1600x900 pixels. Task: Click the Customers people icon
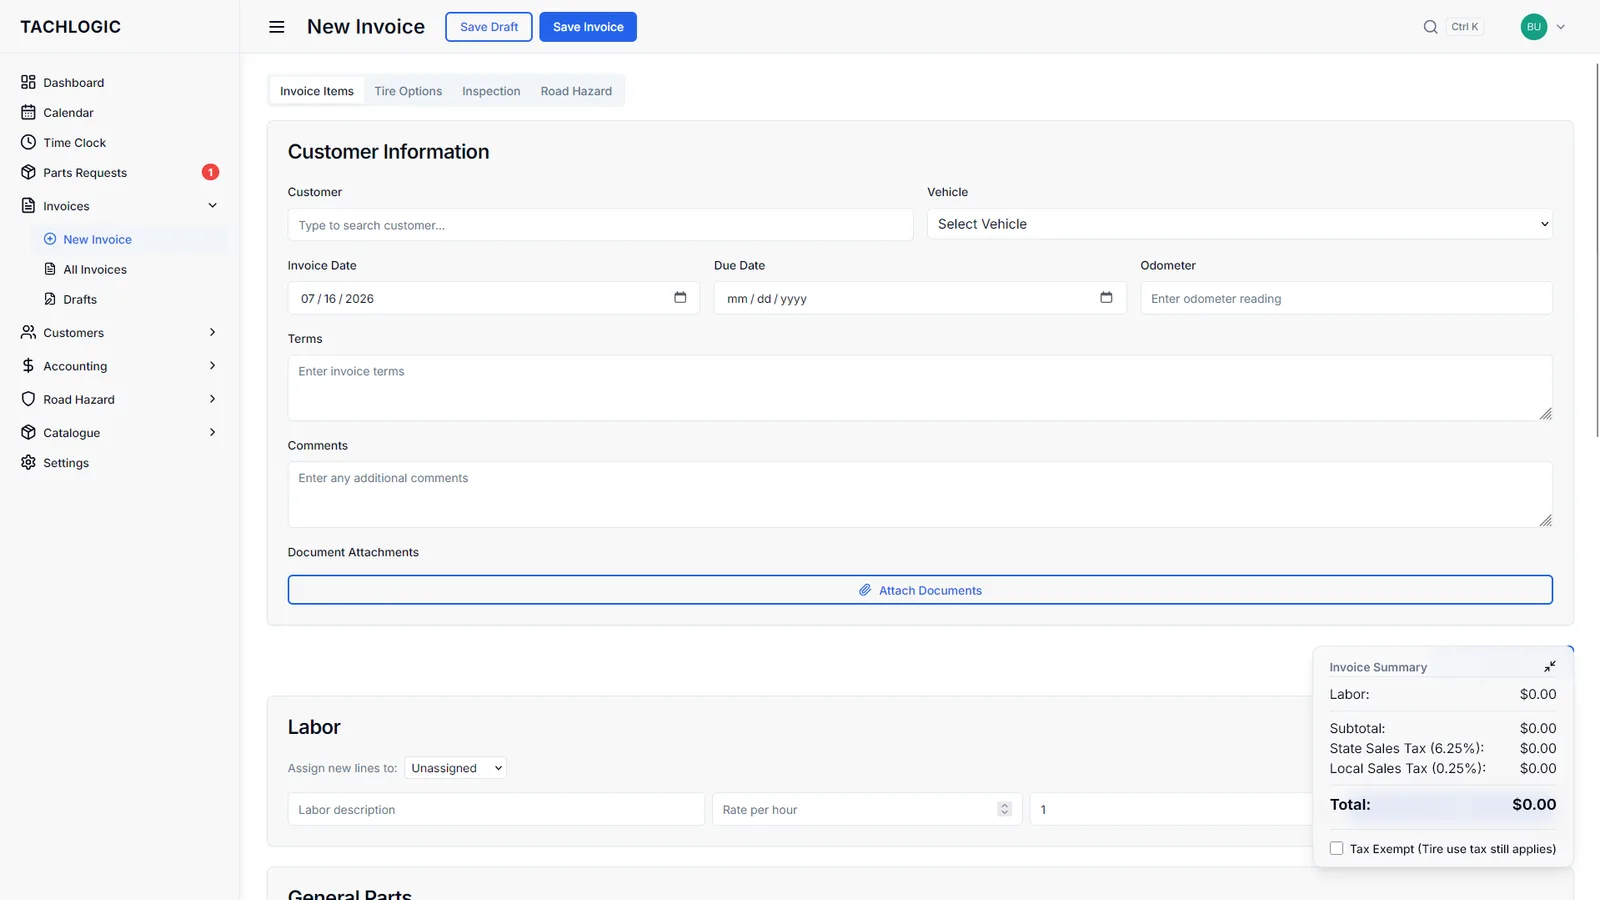pos(28,332)
